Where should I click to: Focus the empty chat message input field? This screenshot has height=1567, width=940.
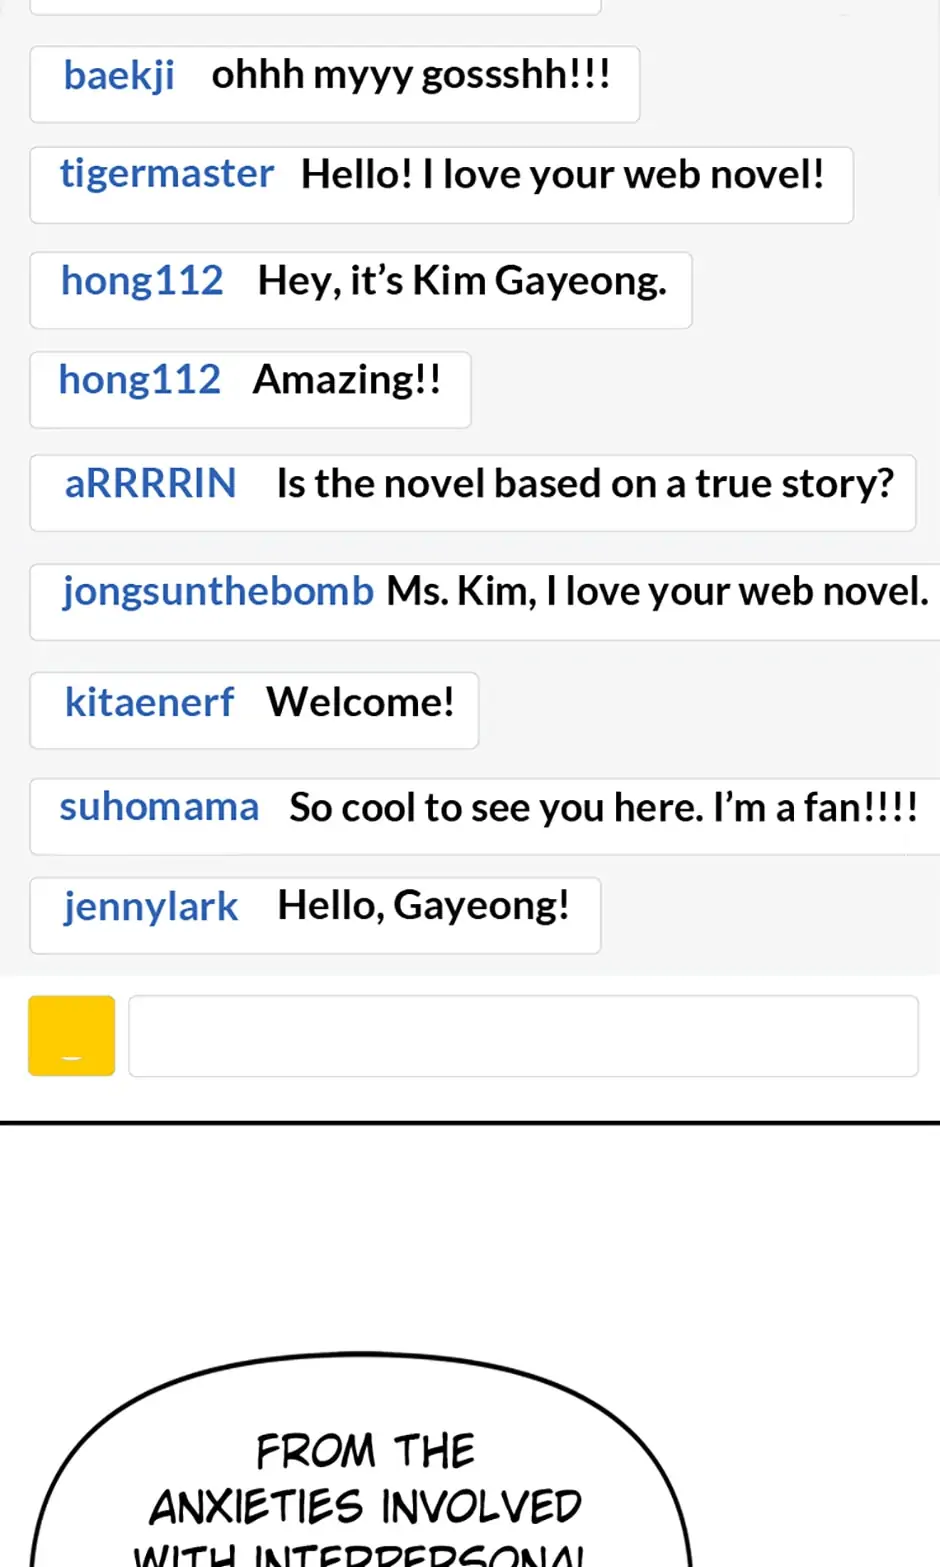coord(523,1035)
